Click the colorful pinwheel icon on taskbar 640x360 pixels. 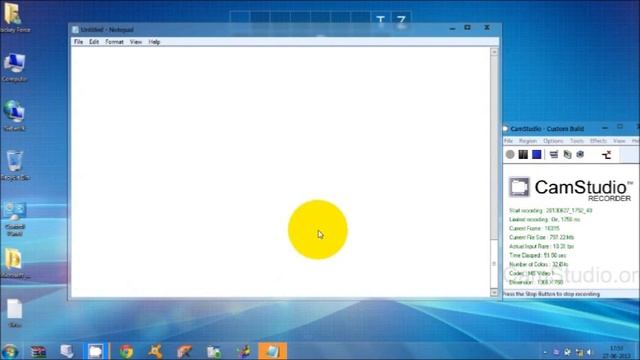244,351
